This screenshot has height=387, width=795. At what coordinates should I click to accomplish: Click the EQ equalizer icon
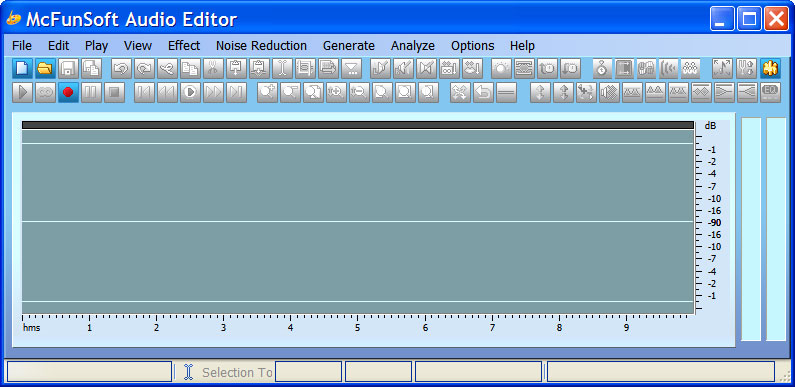[x=770, y=92]
